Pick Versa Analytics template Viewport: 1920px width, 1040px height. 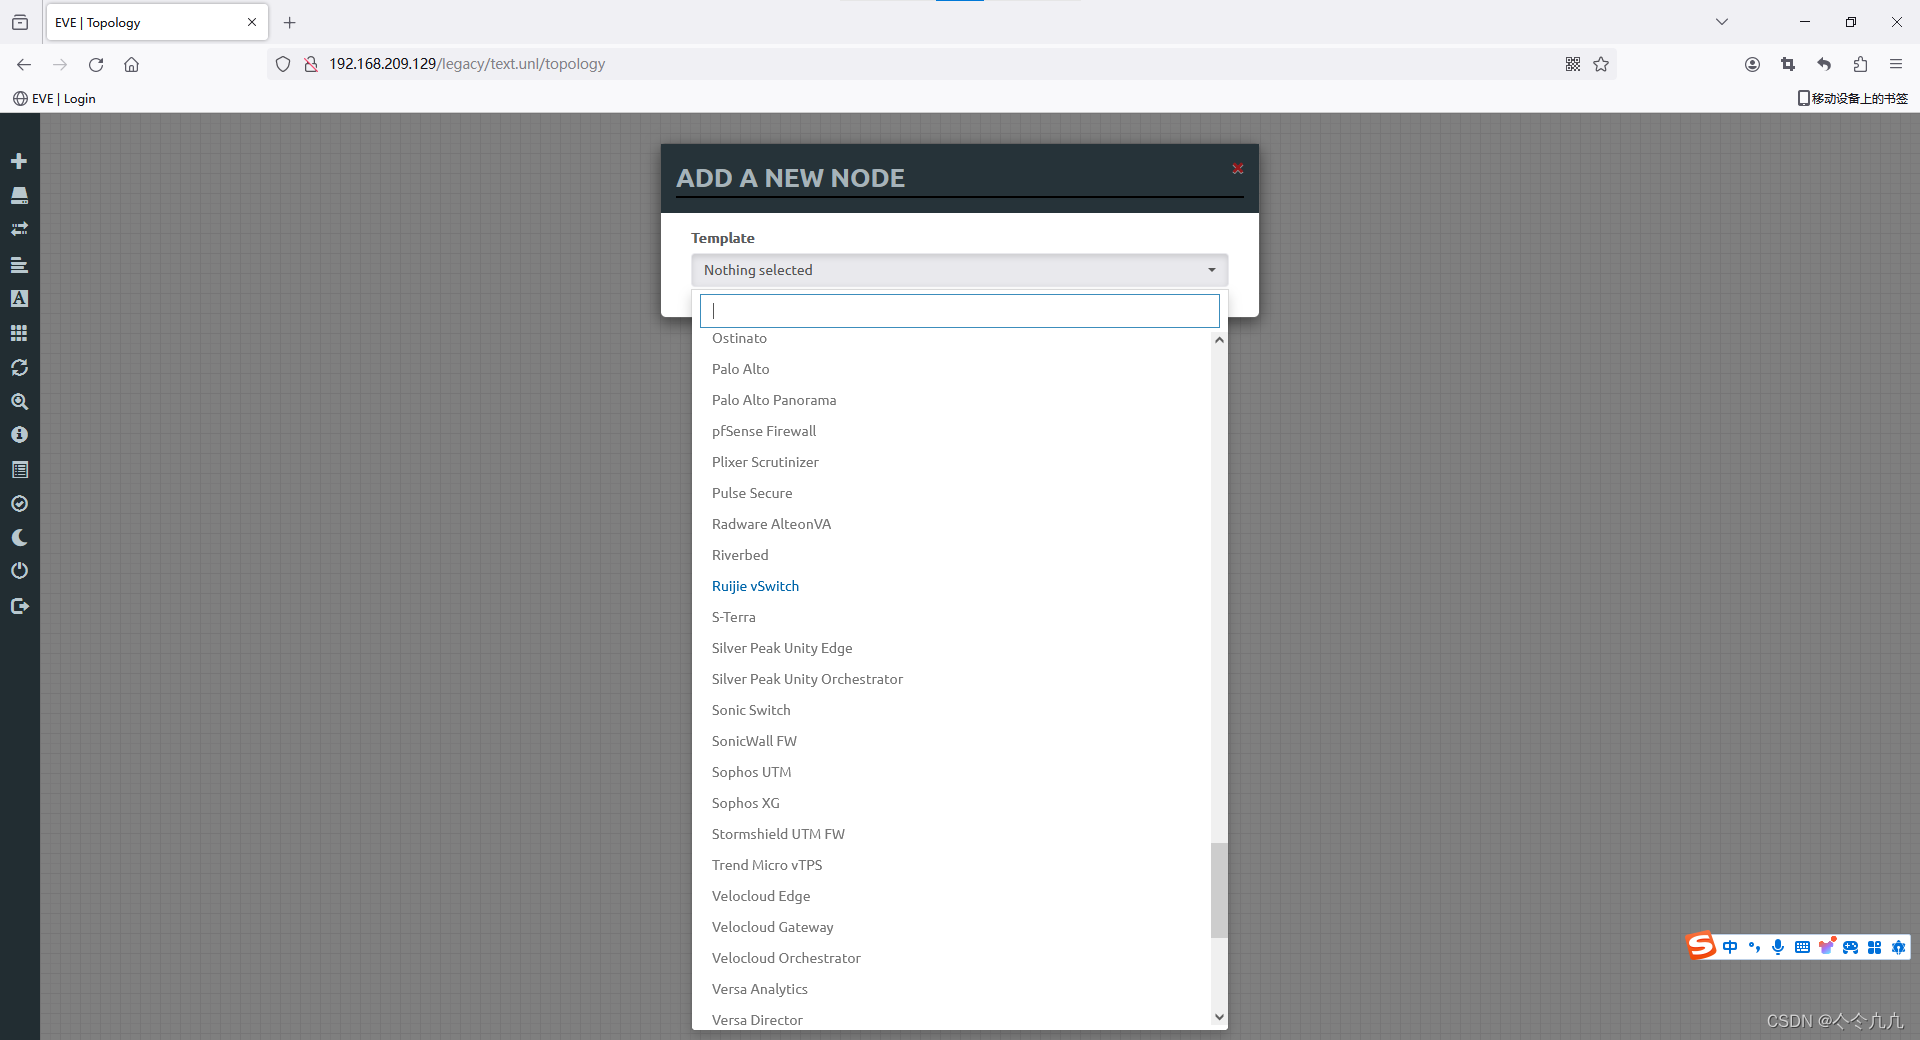[x=951, y=989]
